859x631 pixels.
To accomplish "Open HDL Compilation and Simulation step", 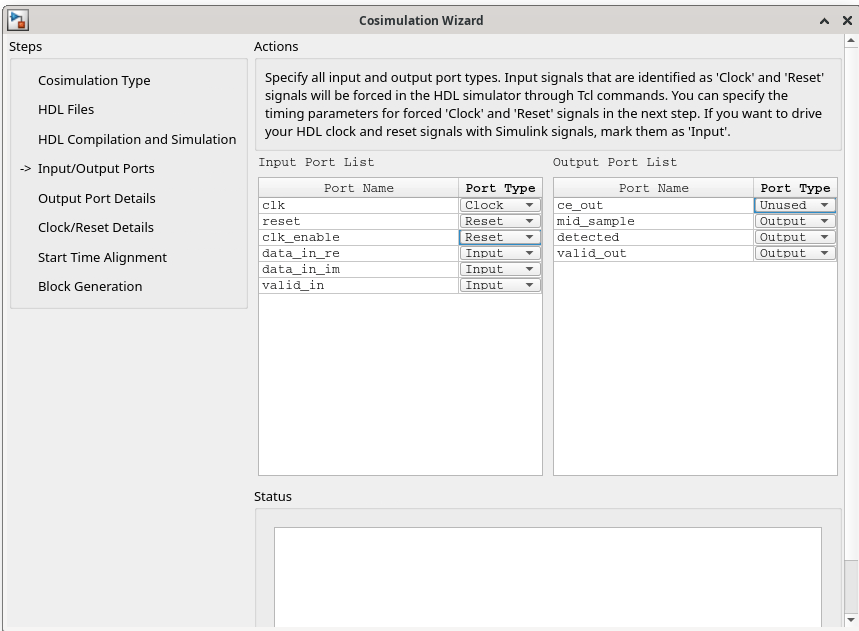I will (137, 140).
